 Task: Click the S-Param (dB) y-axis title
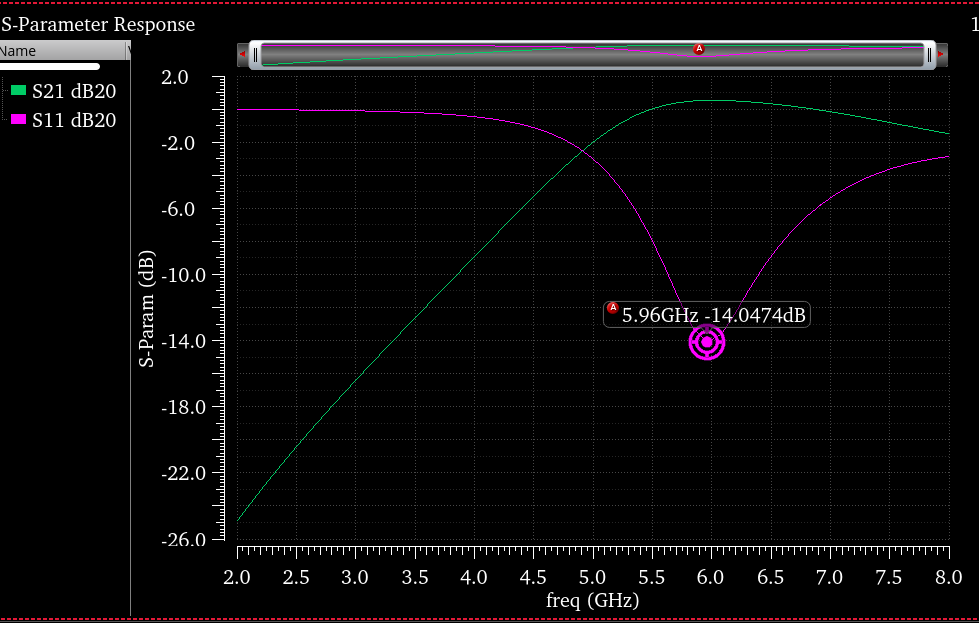click(146, 309)
